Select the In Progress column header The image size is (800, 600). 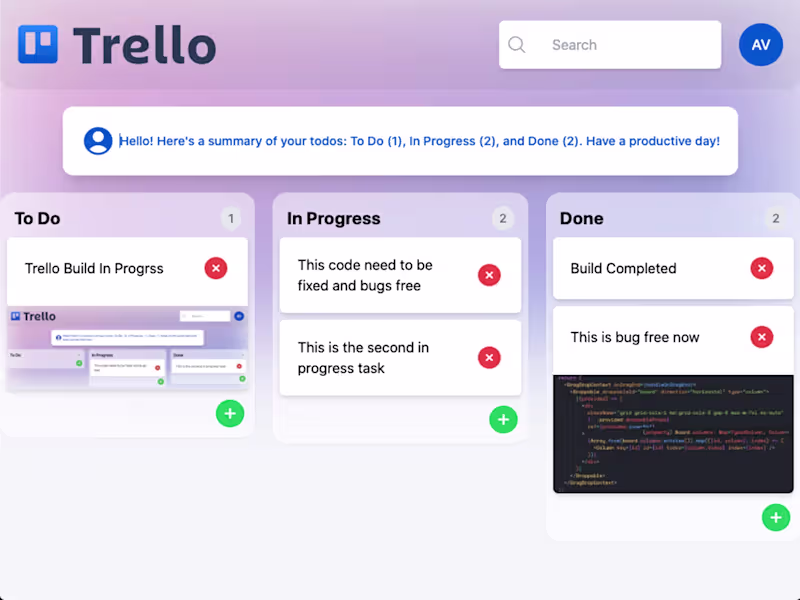334,218
